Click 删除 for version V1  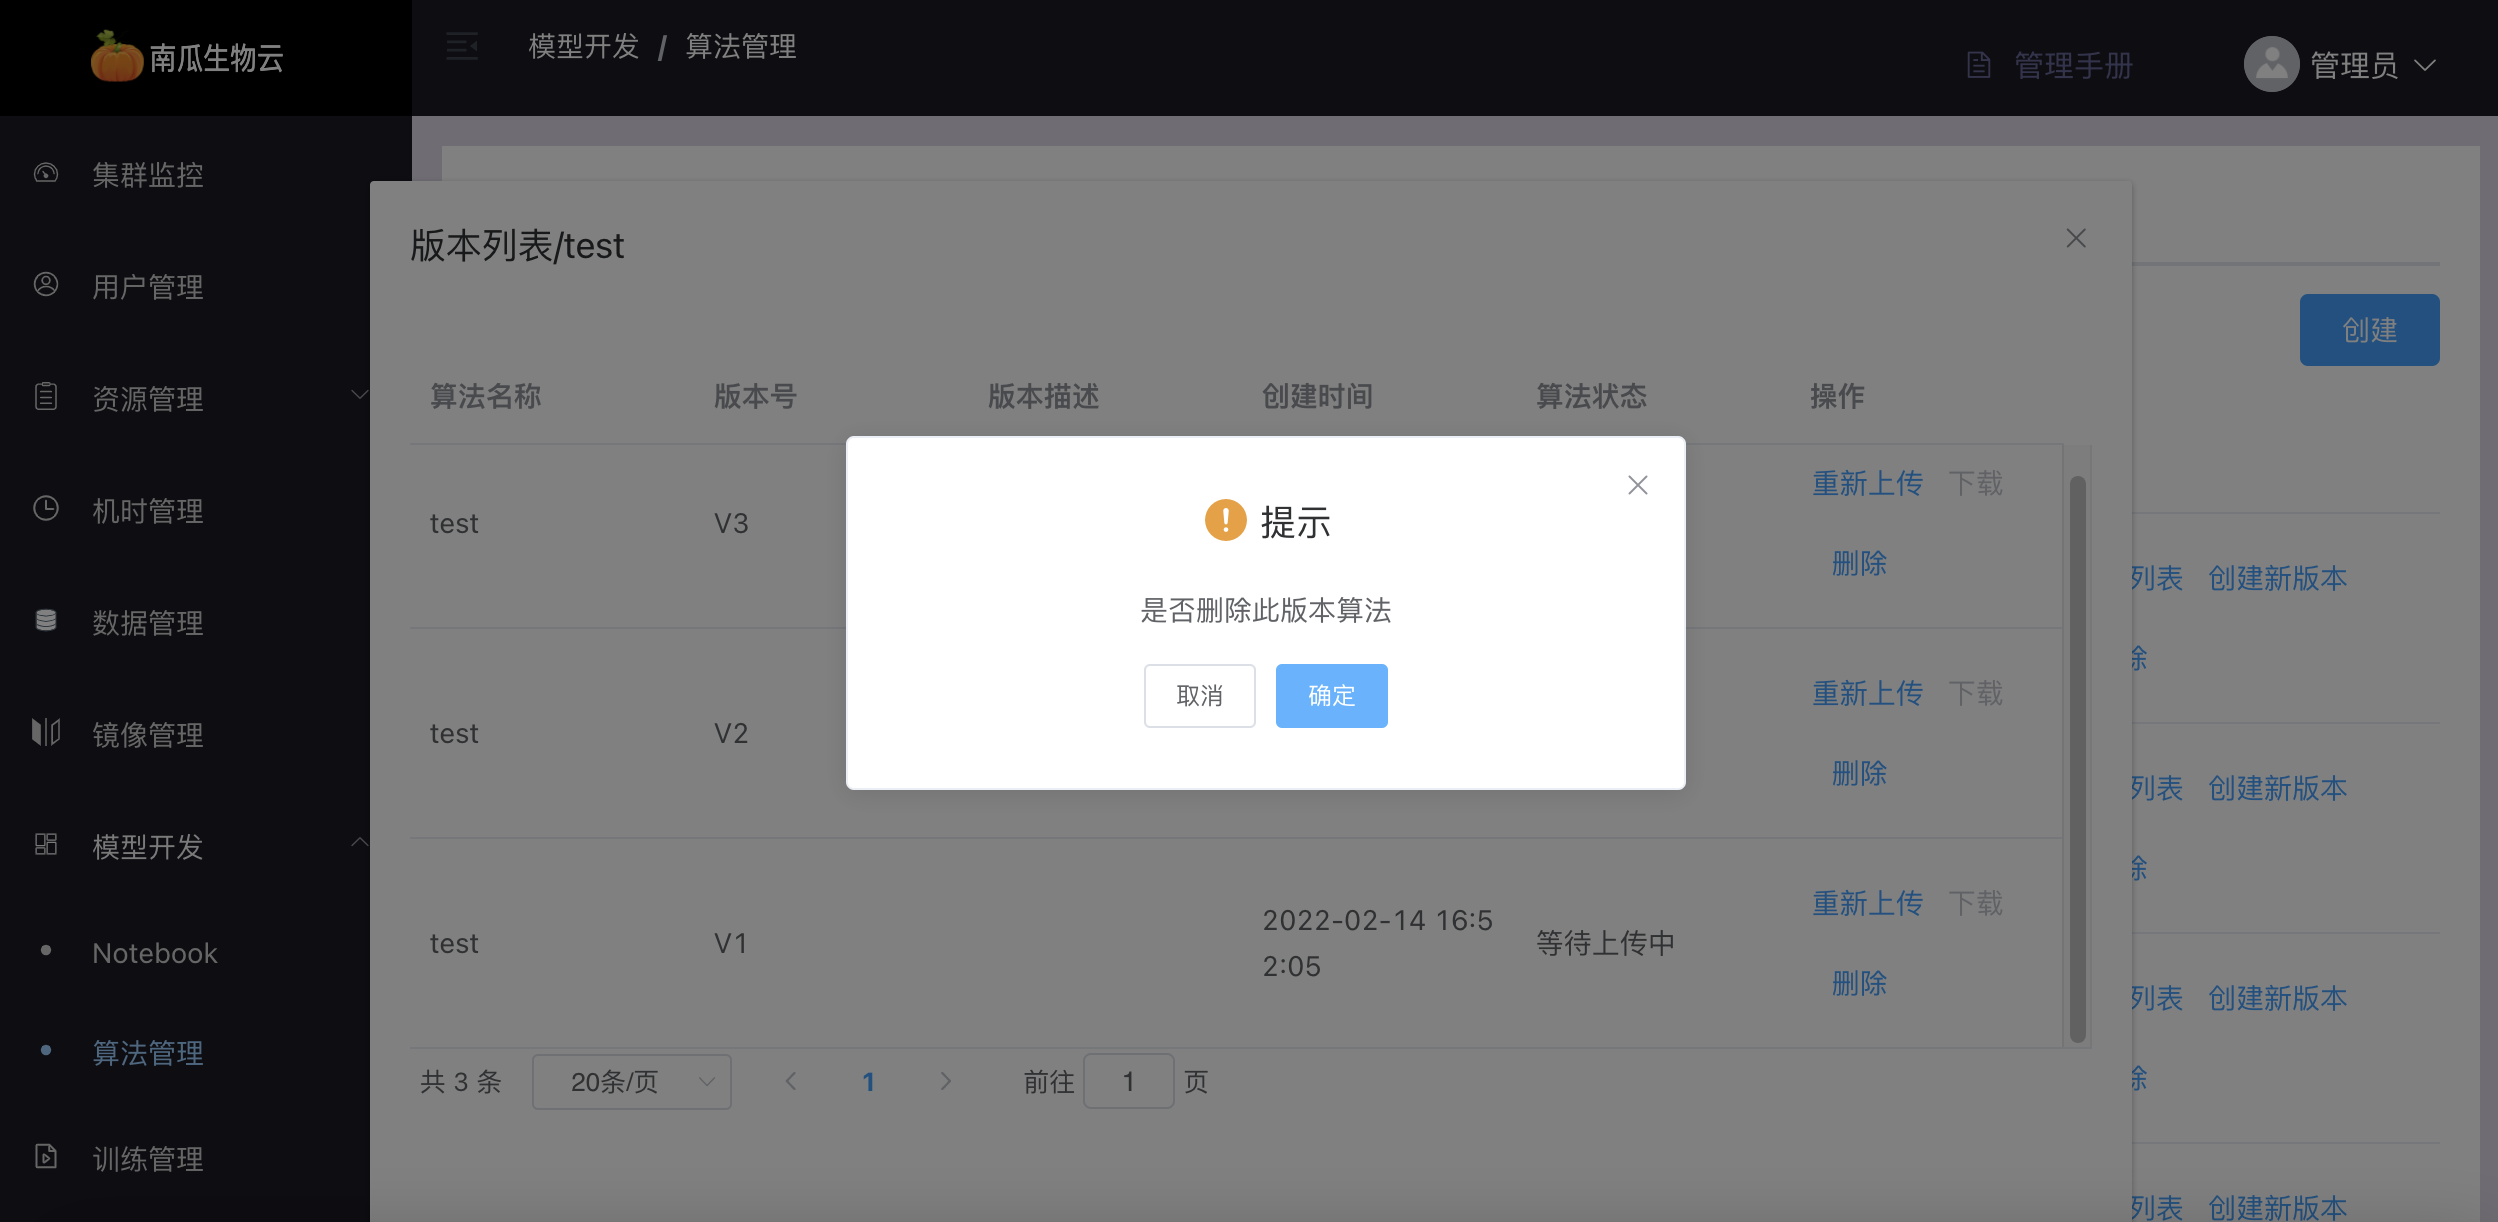pyautogui.click(x=1860, y=984)
